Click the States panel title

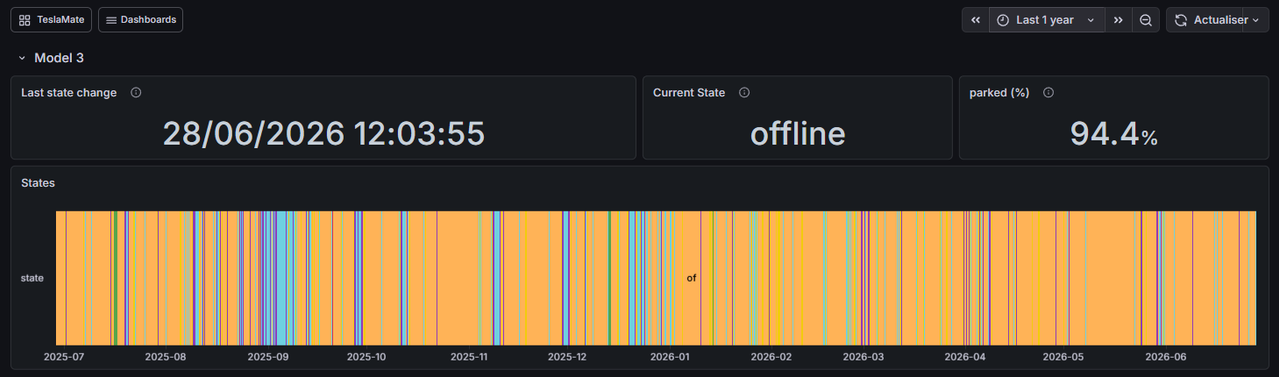click(38, 183)
